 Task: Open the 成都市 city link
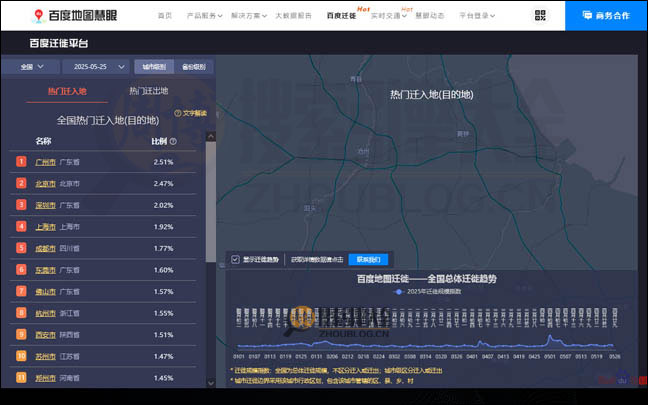pyautogui.click(x=45, y=248)
